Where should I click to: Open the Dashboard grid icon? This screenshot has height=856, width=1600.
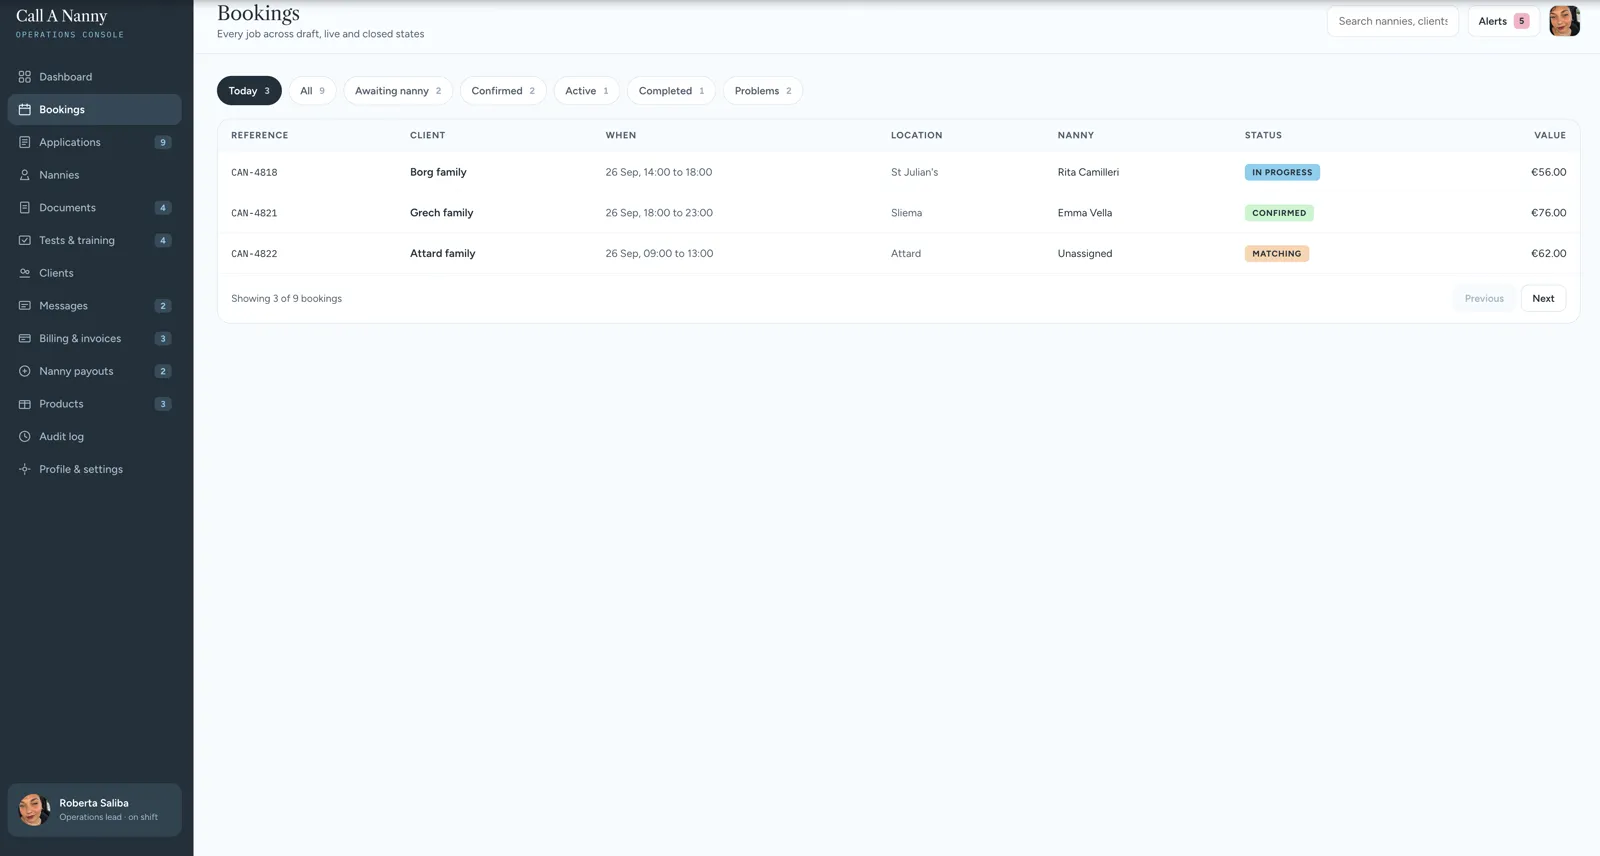25,77
